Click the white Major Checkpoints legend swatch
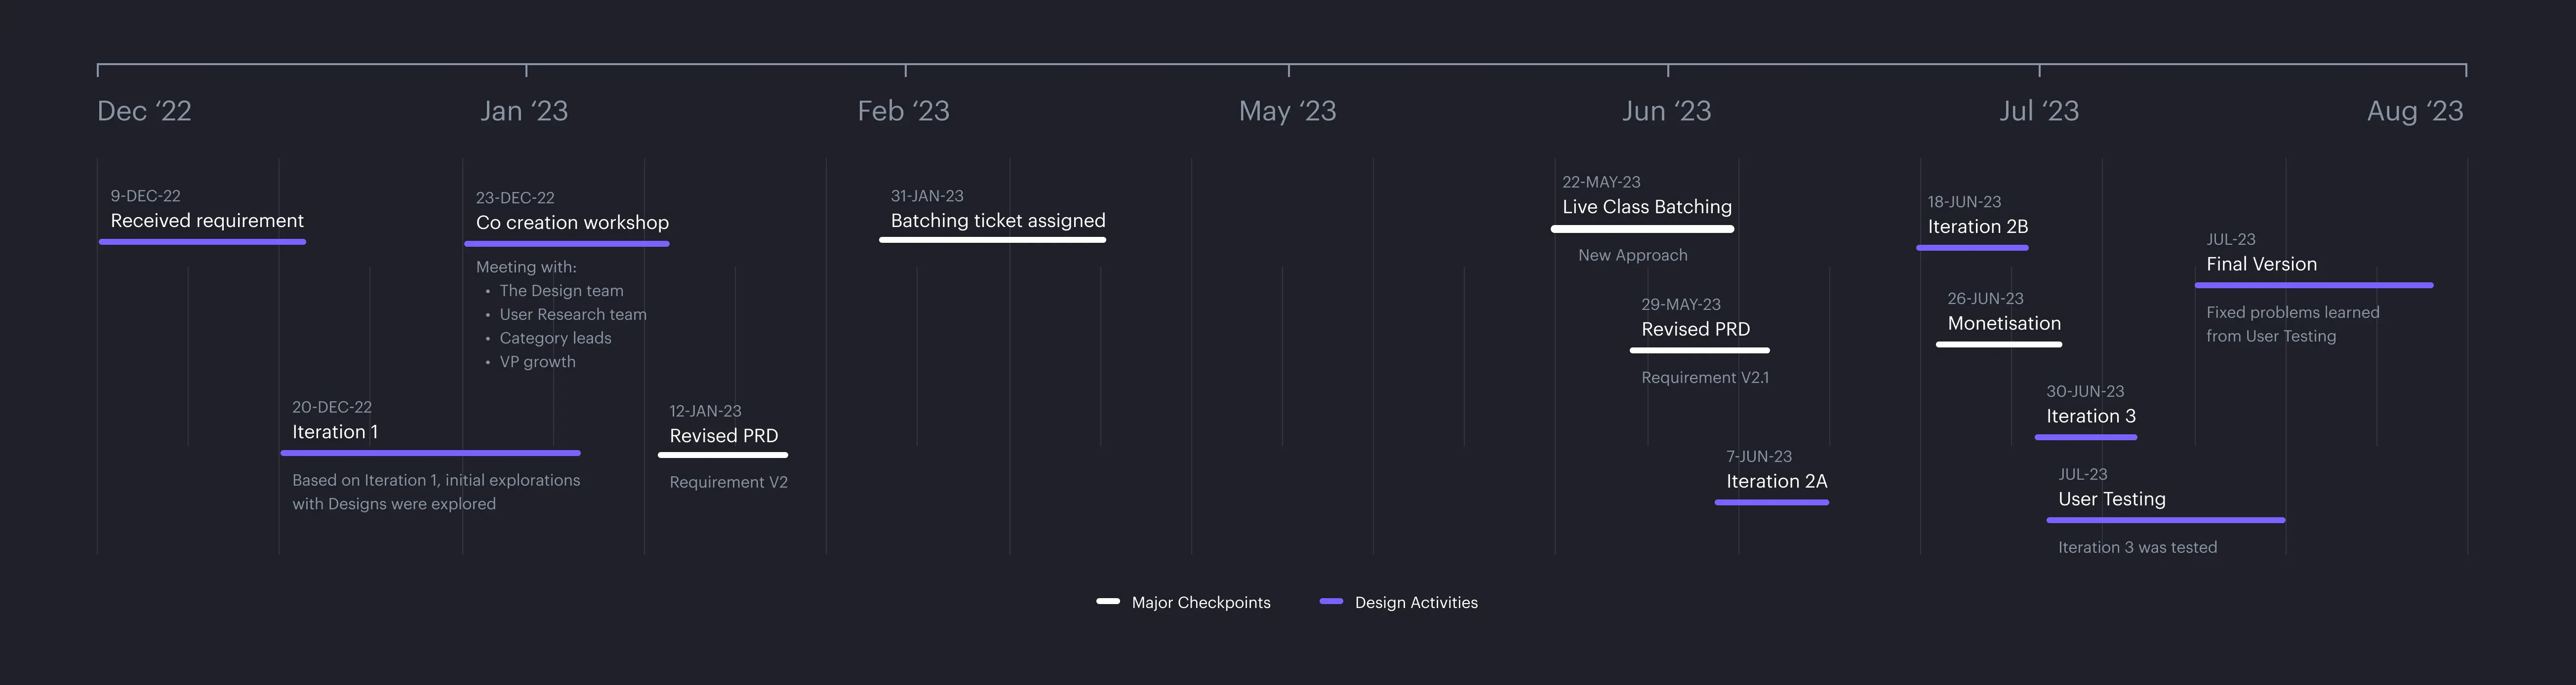Viewport: 2576px width, 685px height. (1107, 601)
